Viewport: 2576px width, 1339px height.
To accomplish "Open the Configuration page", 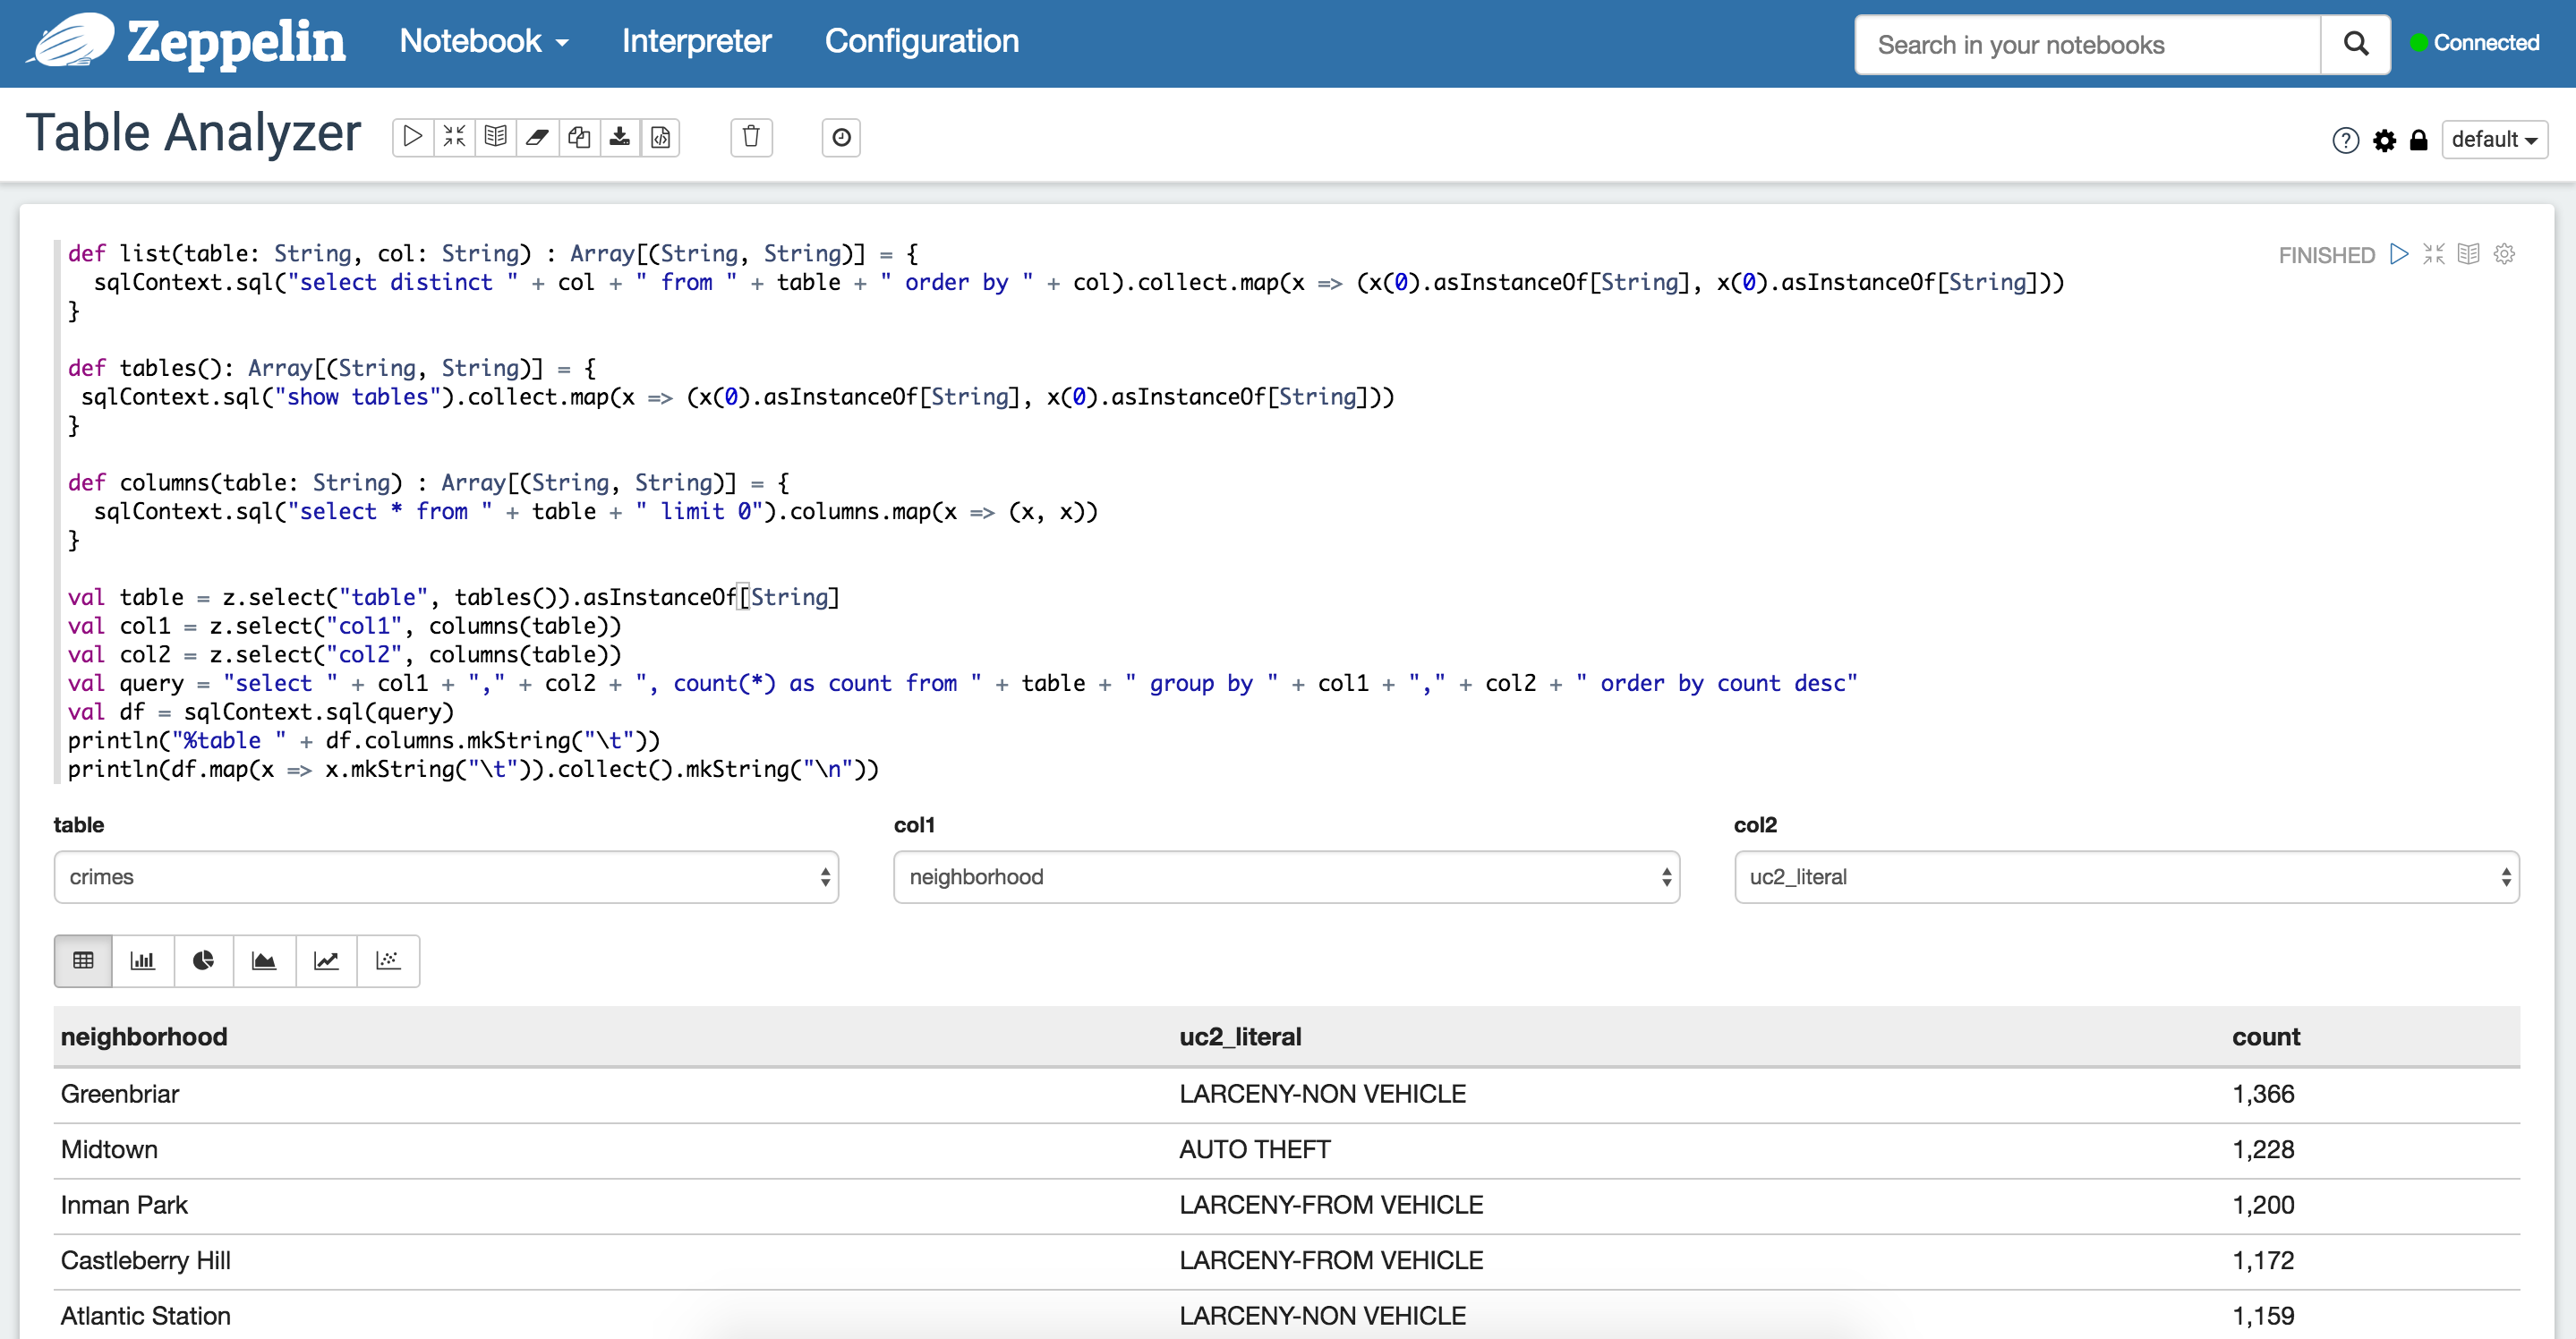I will click(921, 41).
